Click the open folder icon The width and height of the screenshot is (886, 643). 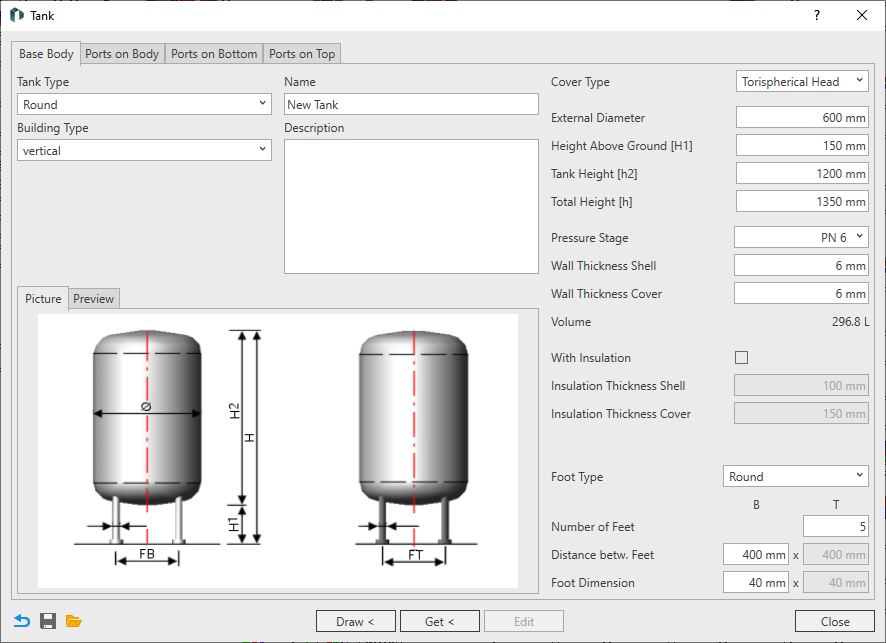click(x=73, y=621)
